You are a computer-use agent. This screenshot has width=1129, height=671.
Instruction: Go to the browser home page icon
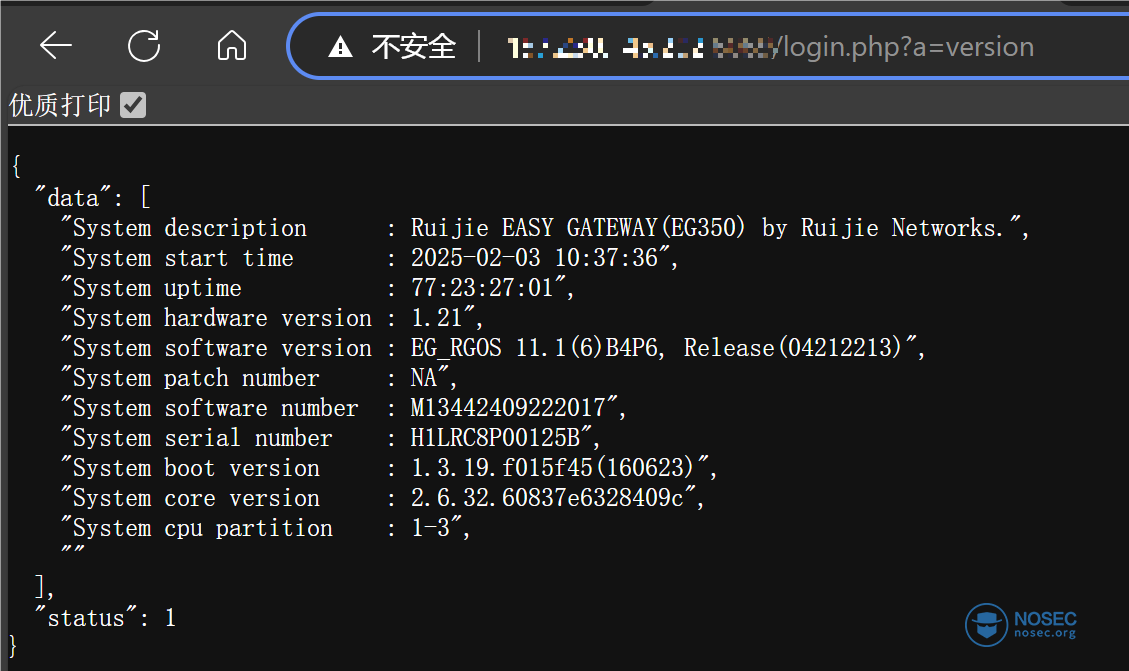pyautogui.click(x=232, y=46)
